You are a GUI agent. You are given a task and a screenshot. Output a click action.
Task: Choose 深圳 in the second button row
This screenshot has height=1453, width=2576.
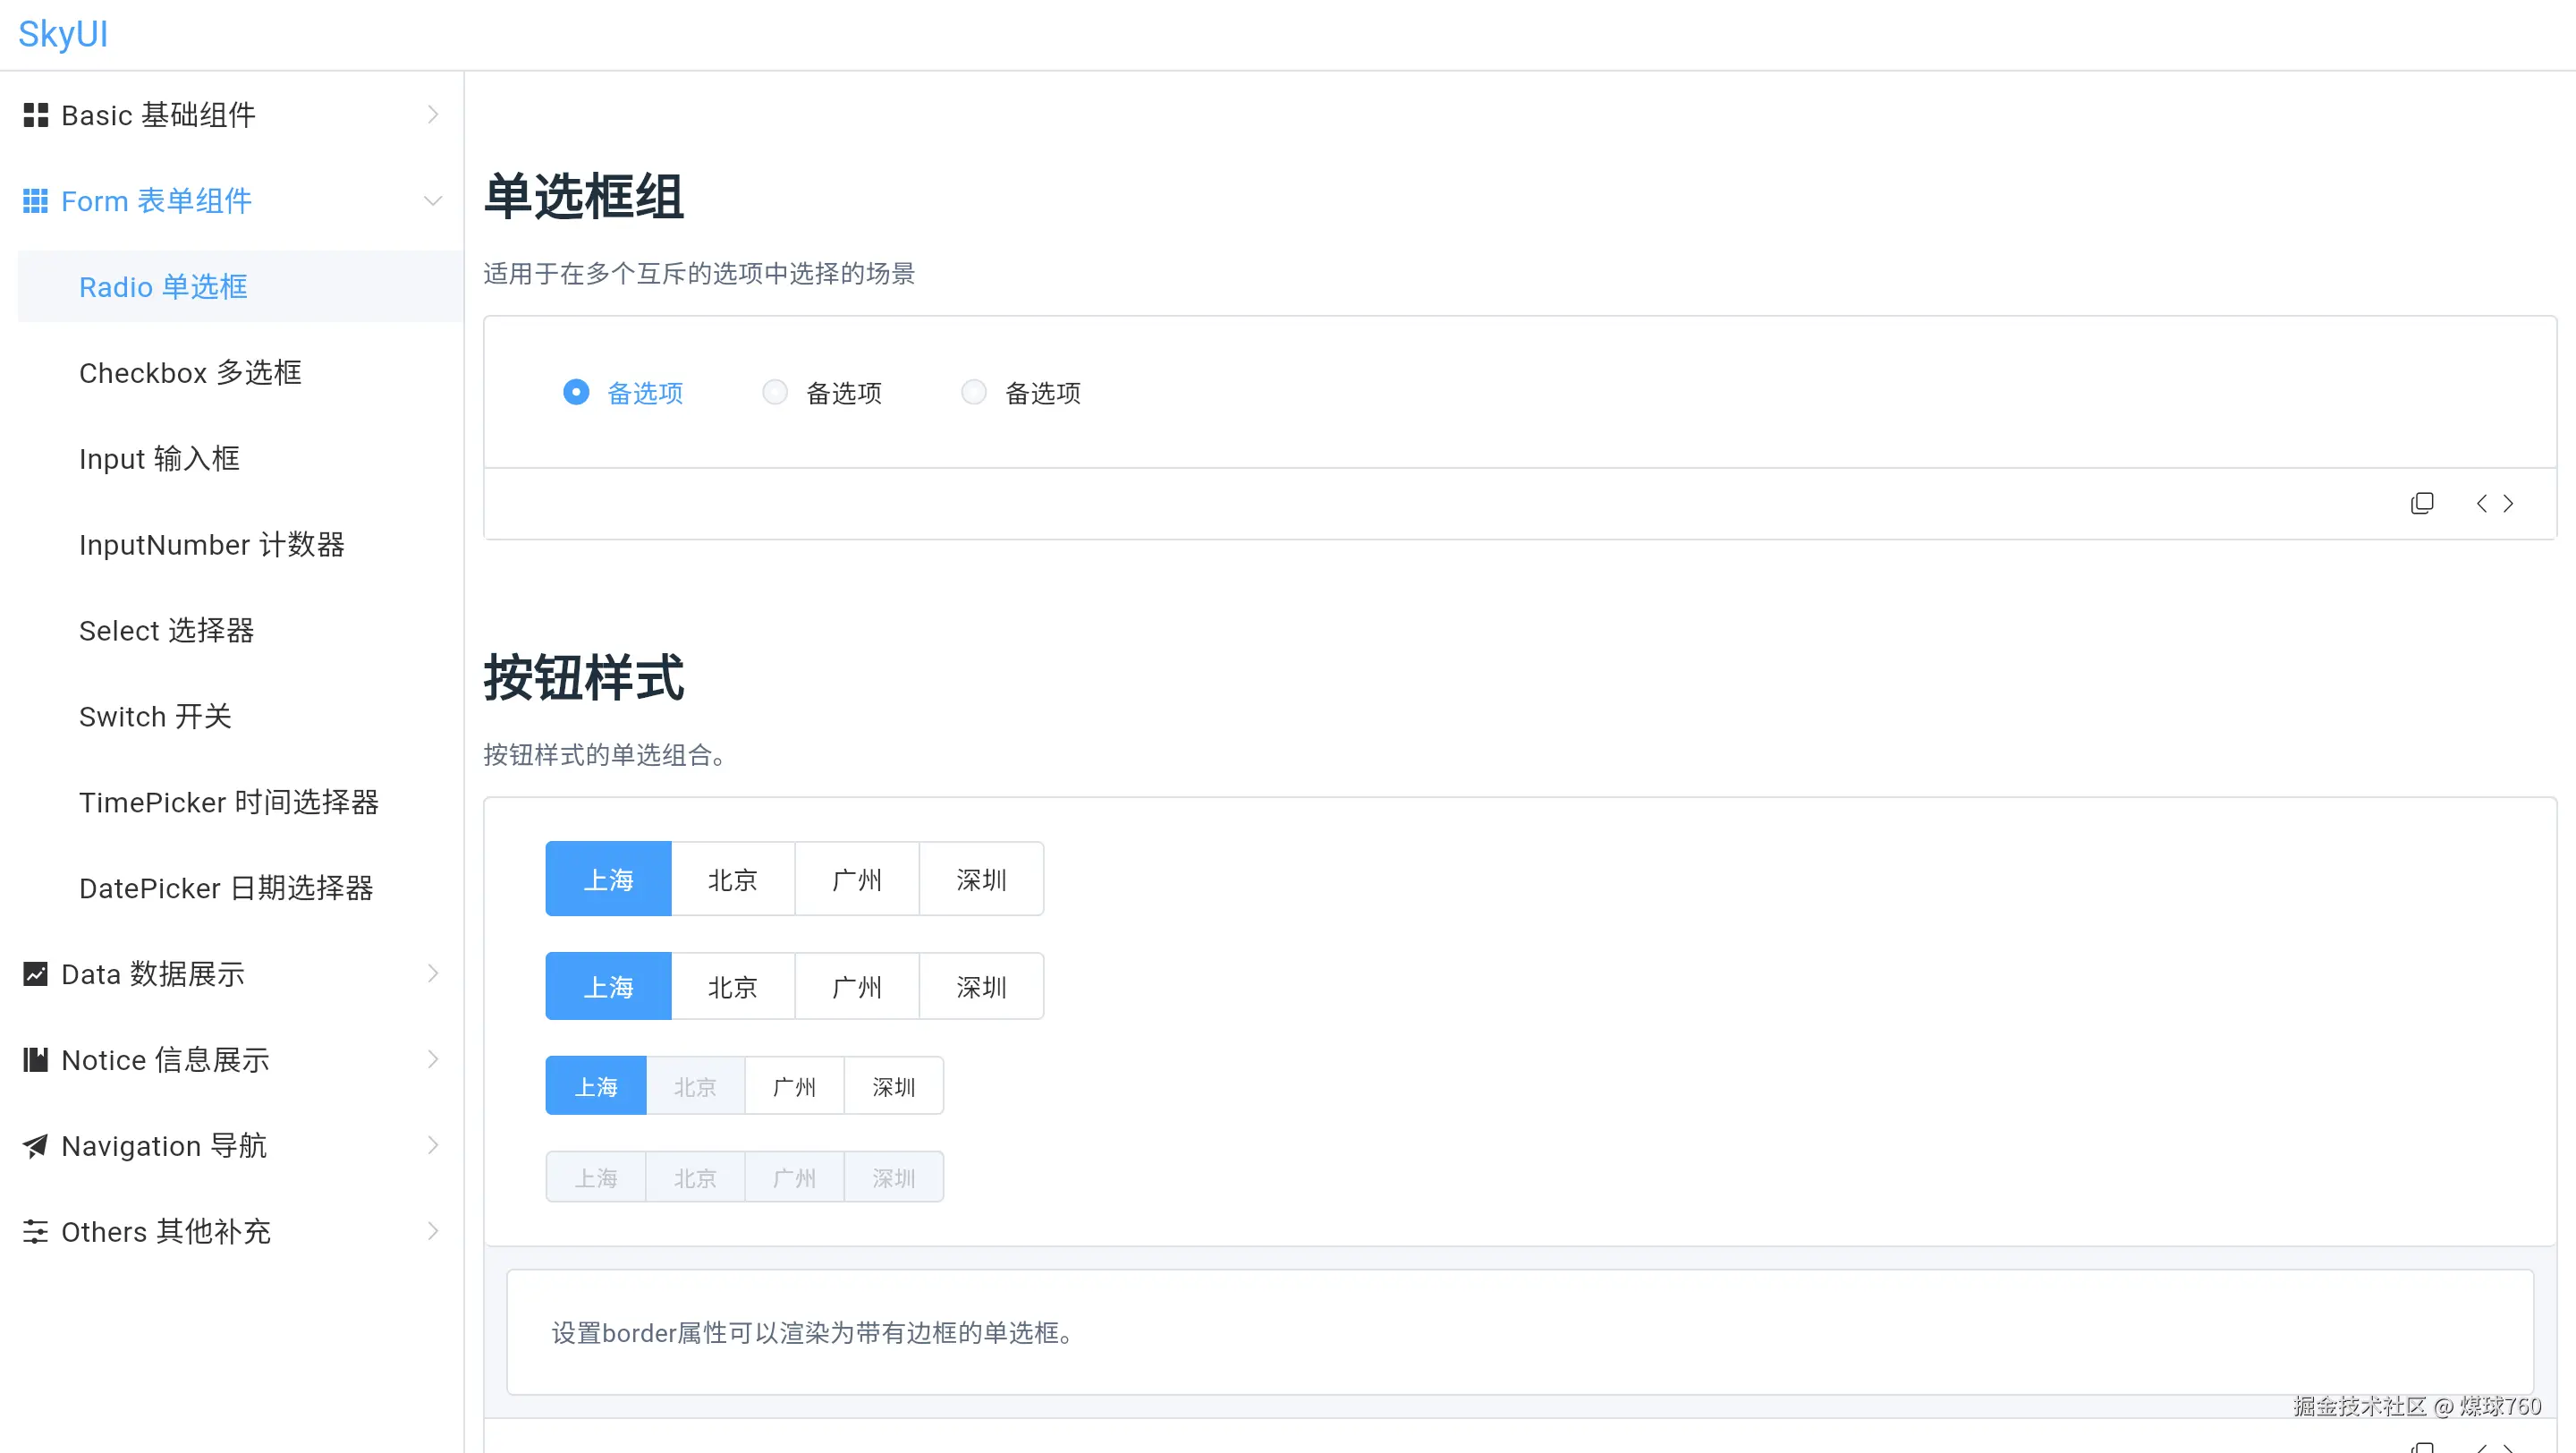click(980, 987)
